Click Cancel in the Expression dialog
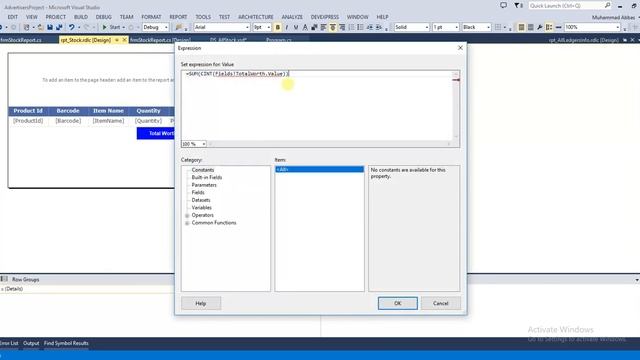Viewport: 640px width, 360px height. coord(440,303)
